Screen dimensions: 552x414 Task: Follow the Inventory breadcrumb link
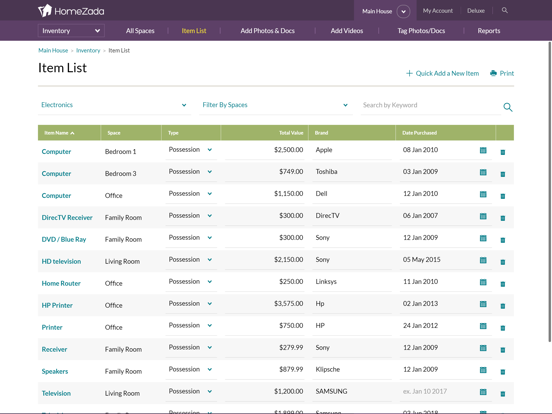pyautogui.click(x=88, y=50)
